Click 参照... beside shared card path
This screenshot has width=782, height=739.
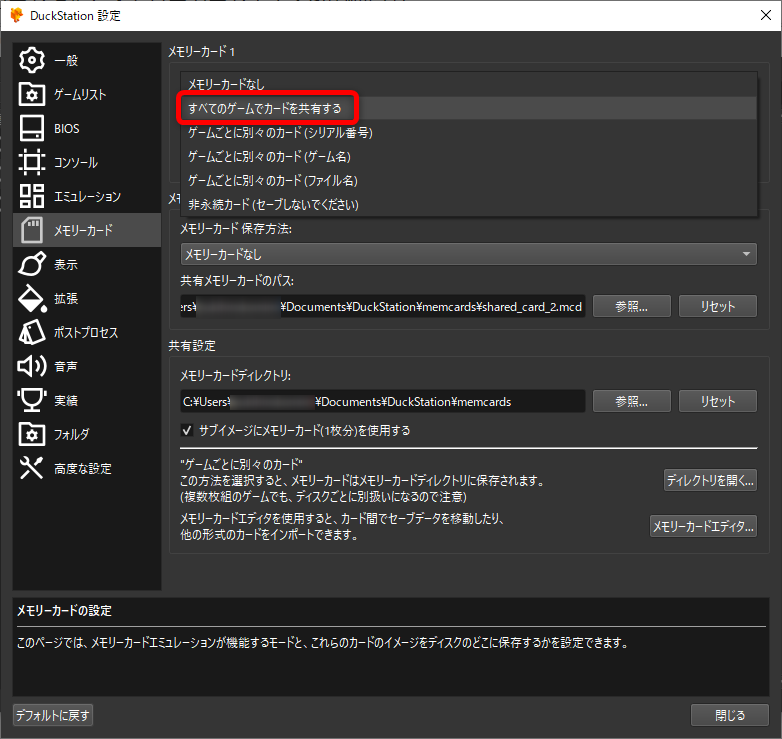pyautogui.click(x=631, y=306)
